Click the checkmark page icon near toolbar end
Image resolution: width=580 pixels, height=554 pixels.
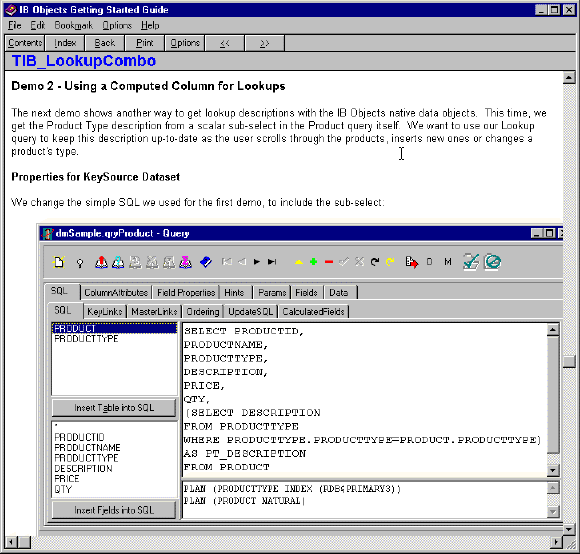pos(471,262)
